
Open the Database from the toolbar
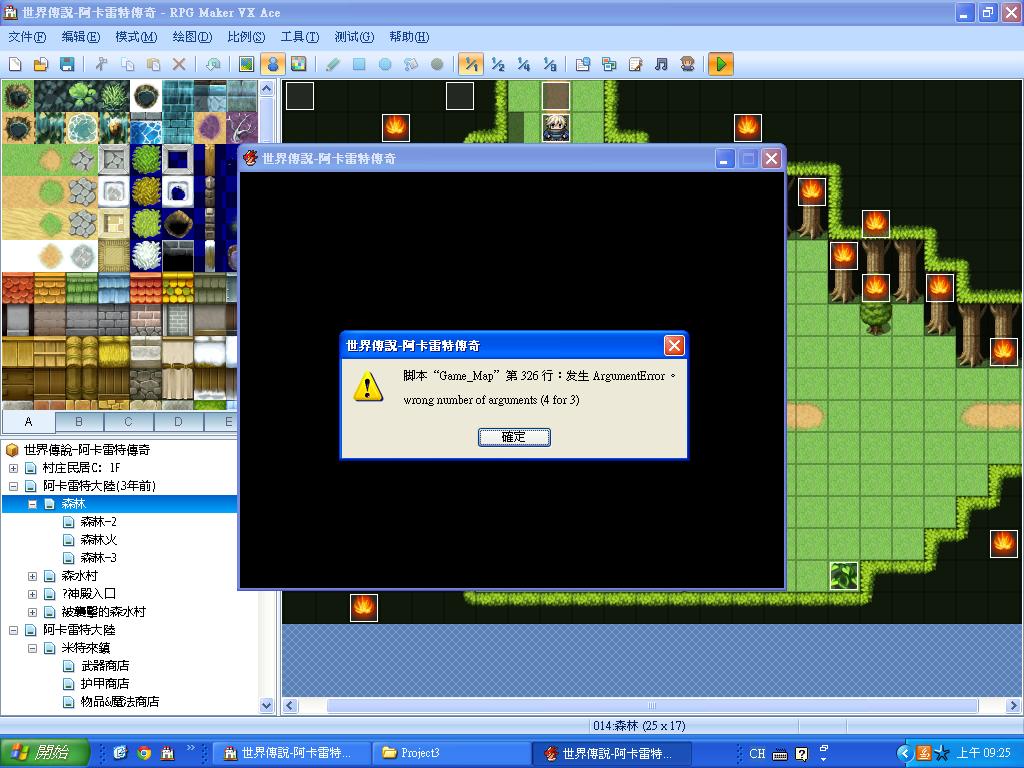[583, 64]
